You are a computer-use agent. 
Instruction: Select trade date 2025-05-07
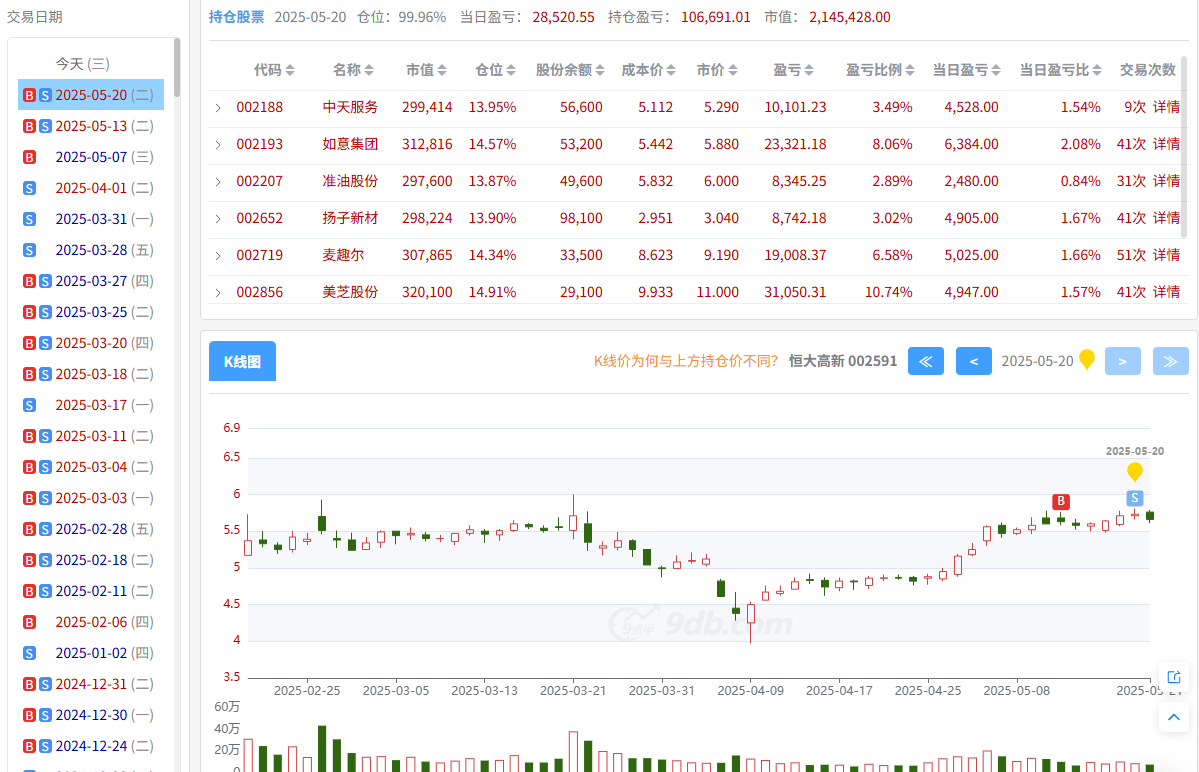point(91,157)
